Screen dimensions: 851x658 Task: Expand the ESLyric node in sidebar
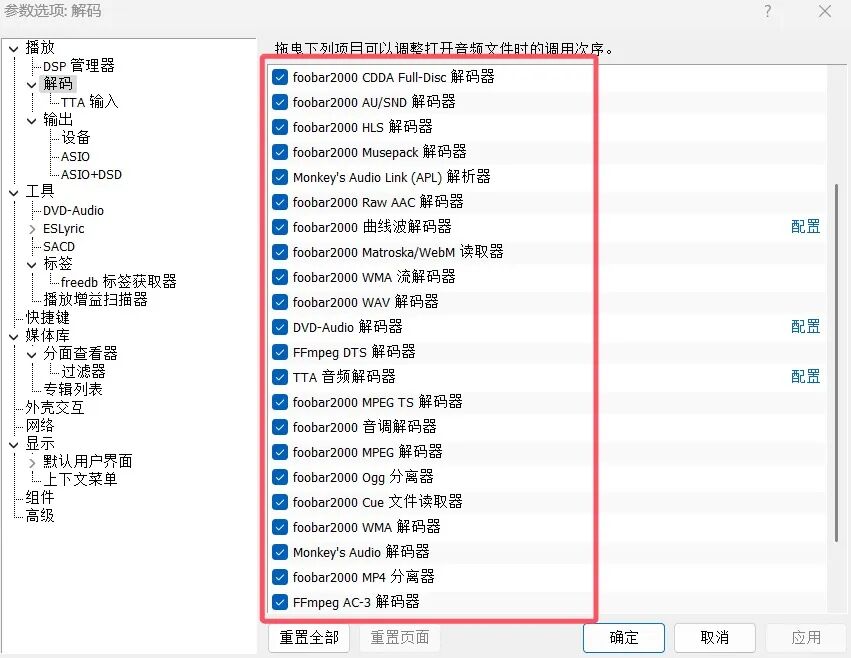tap(31, 228)
